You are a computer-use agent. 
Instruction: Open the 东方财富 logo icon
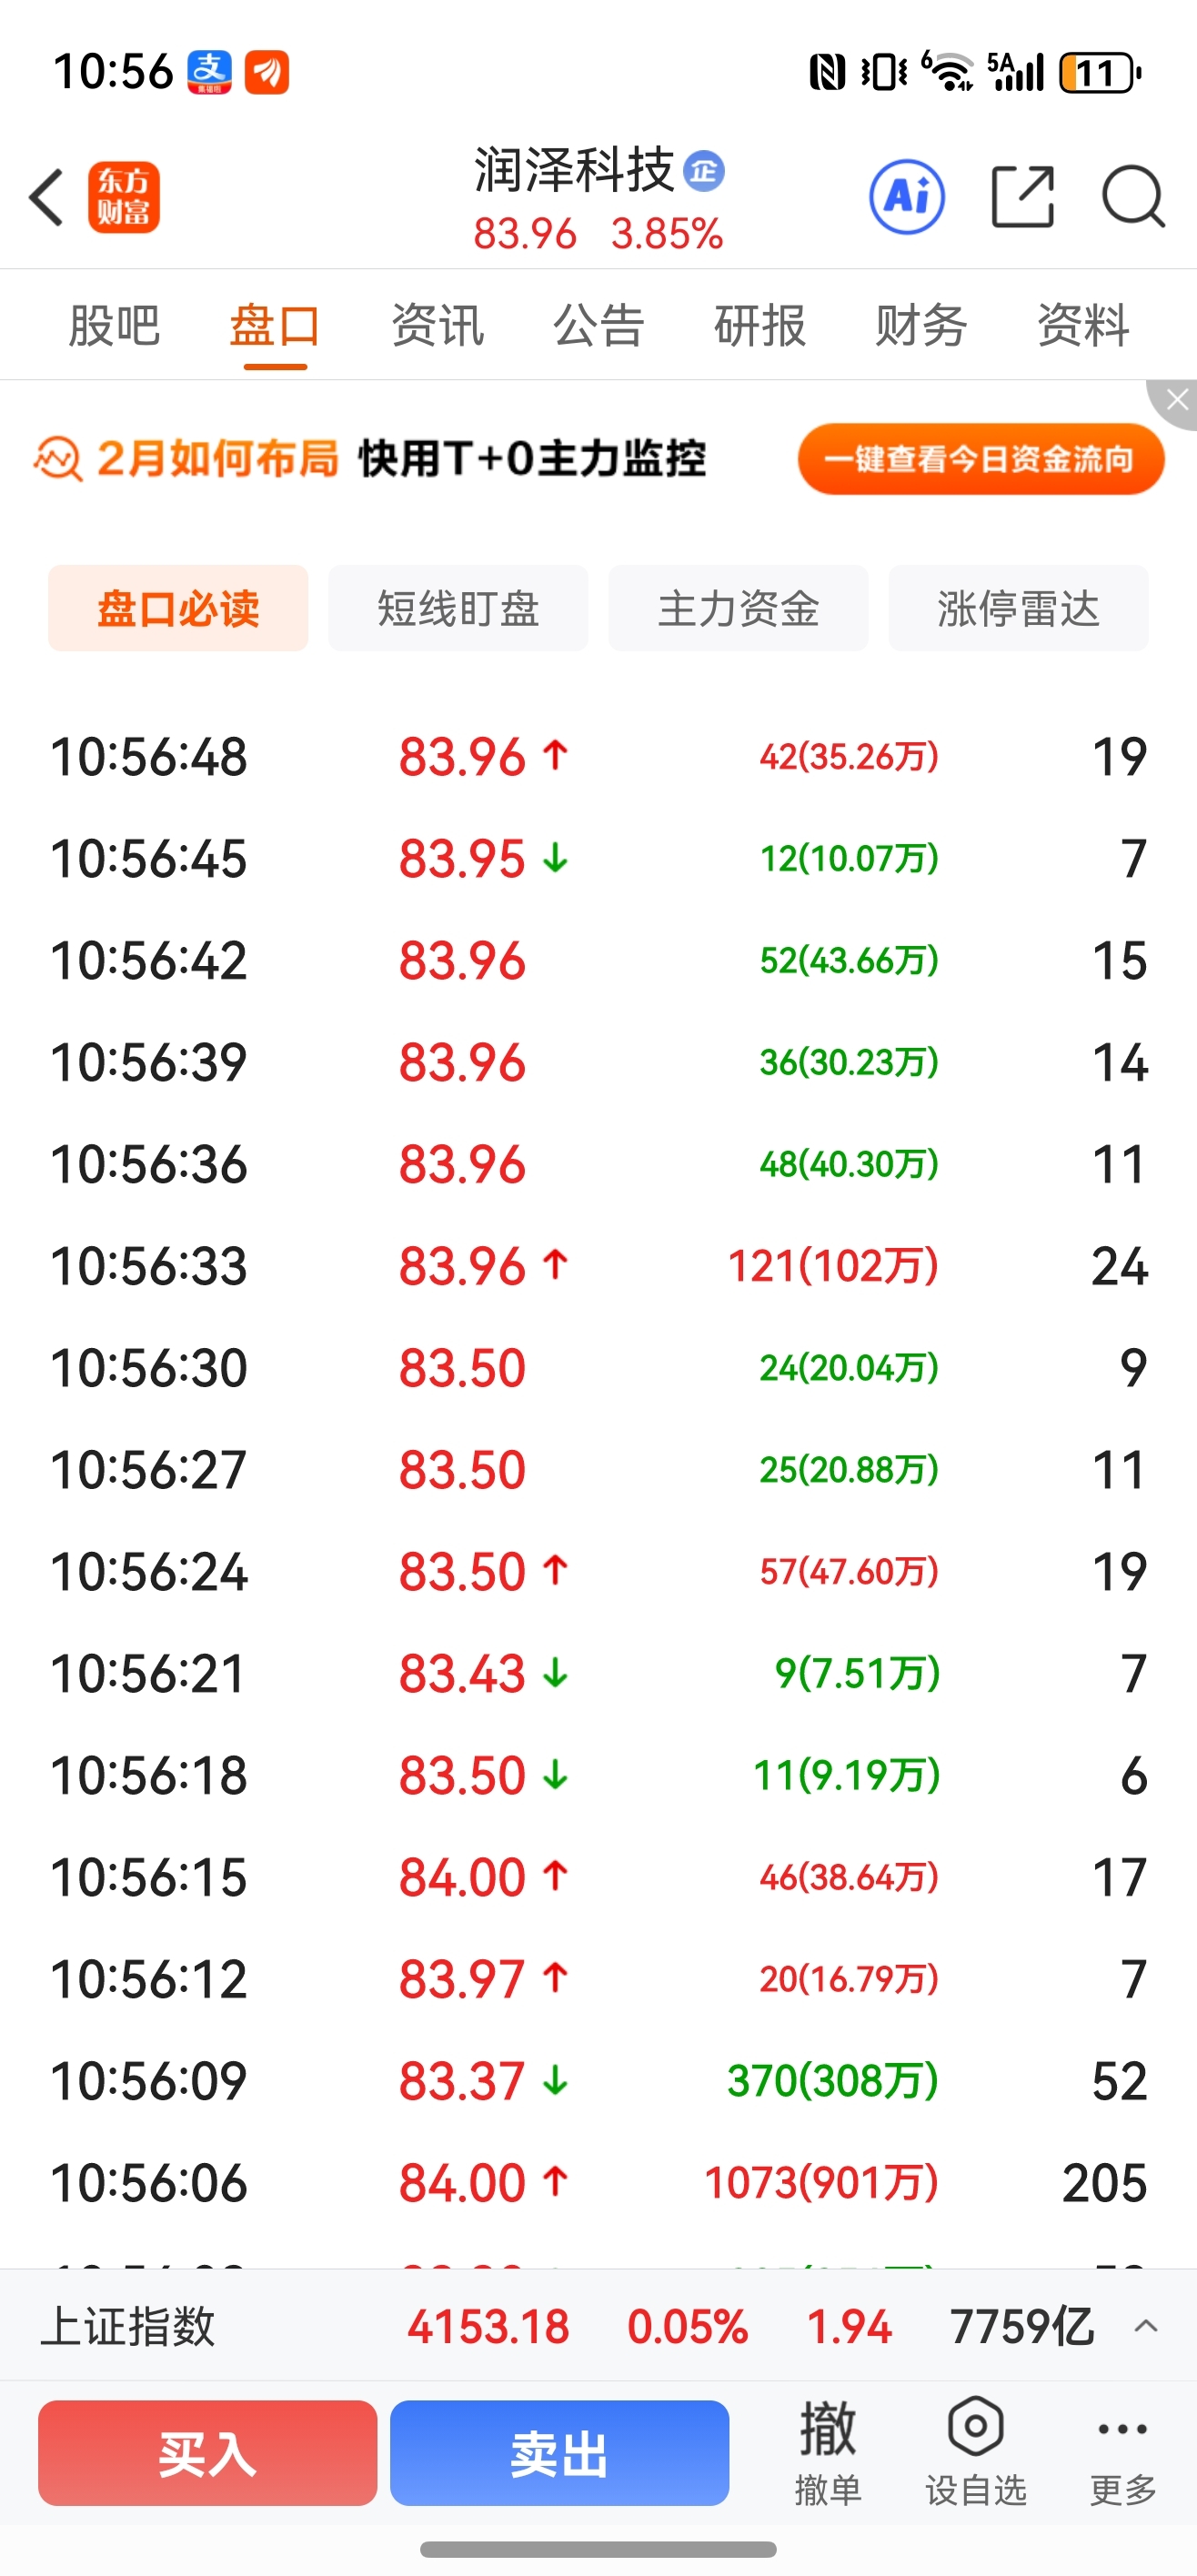pyautogui.click(x=124, y=197)
